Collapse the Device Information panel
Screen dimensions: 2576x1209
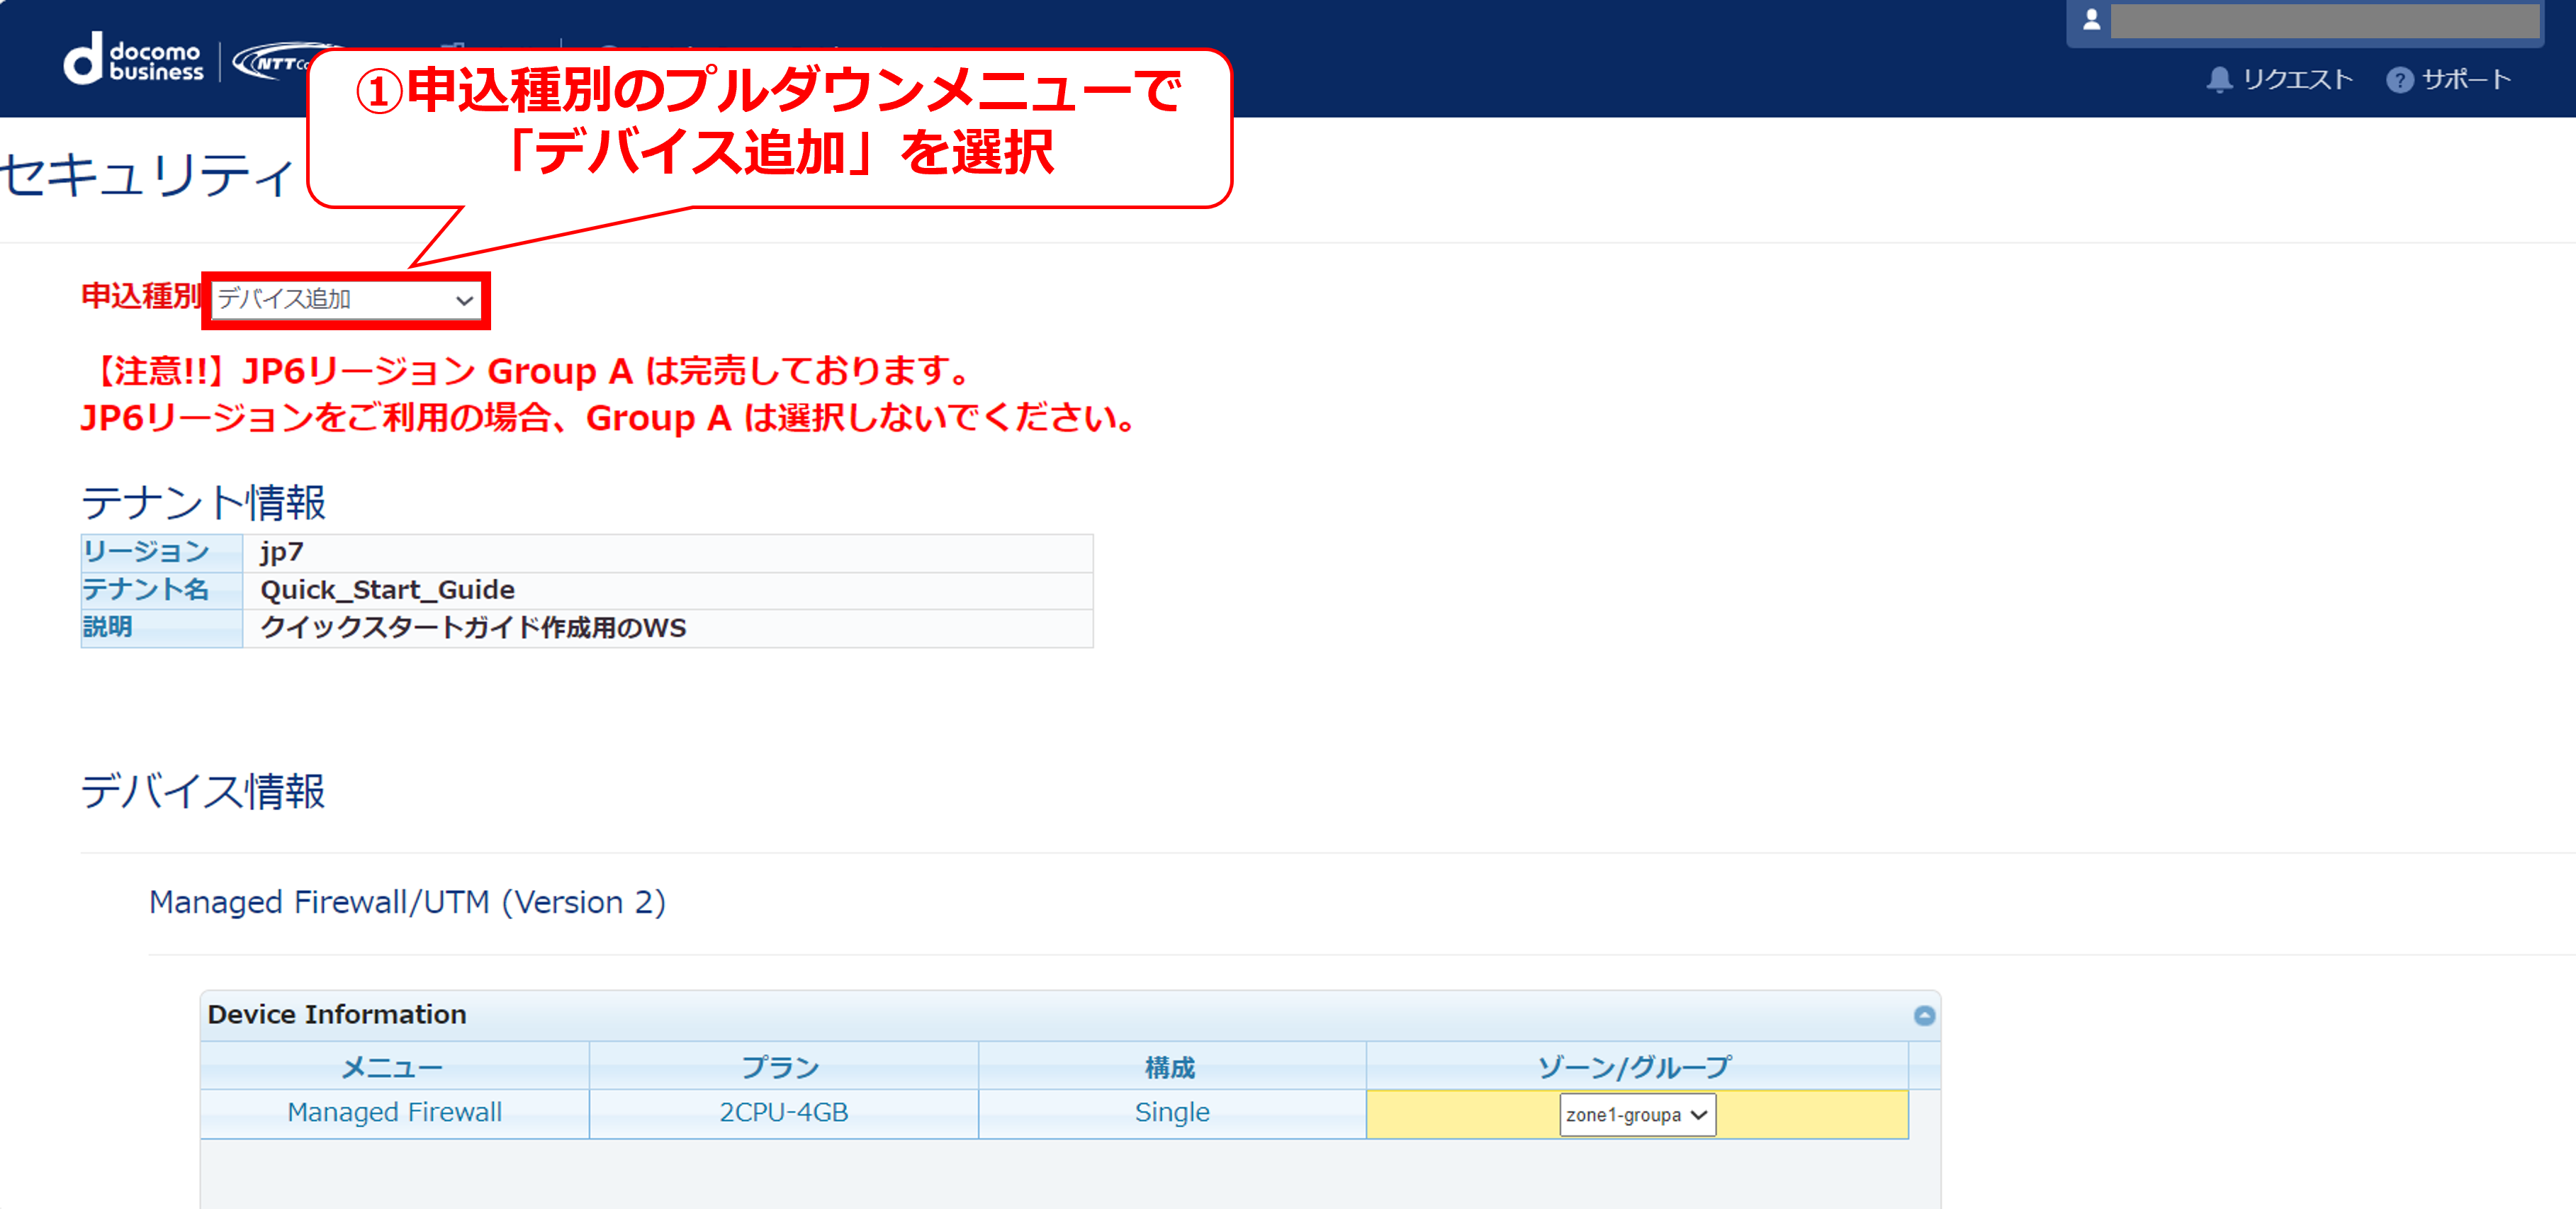pyautogui.click(x=1924, y=1015)
